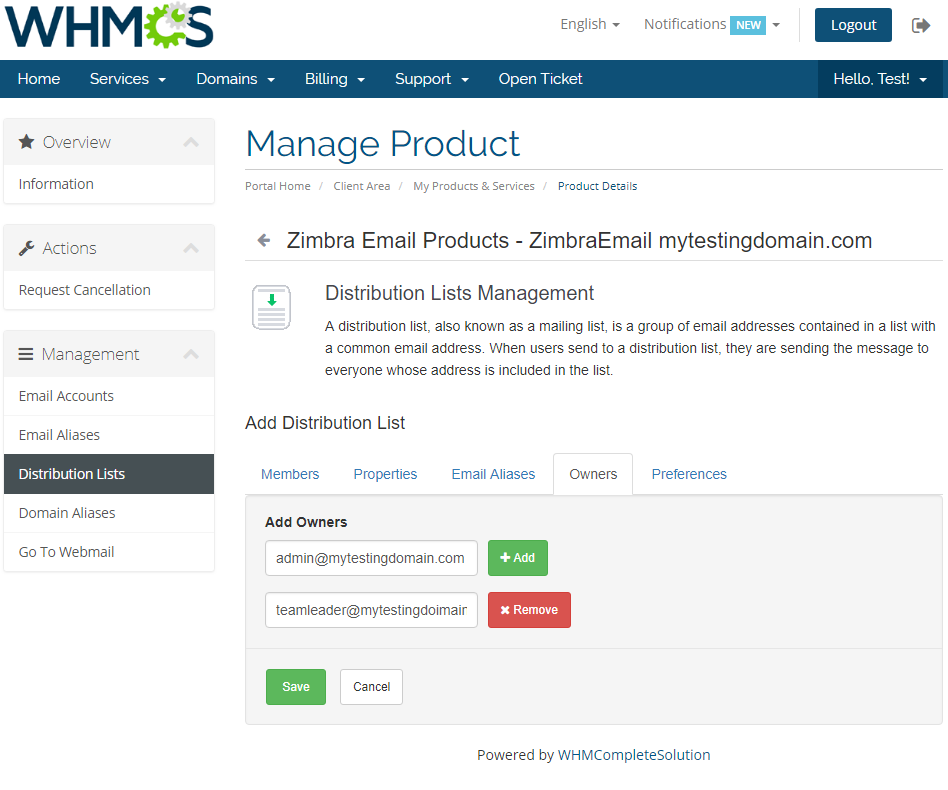The width and height of the screenshot is (948, 790).
Task: Click the WHMCS logo
Action: 109,26
